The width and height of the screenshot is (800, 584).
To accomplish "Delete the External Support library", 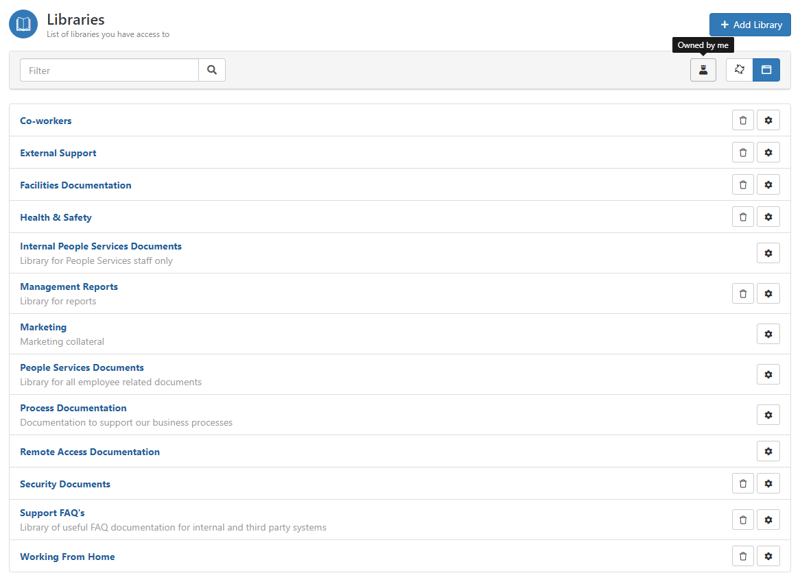I will click(742, 153).
